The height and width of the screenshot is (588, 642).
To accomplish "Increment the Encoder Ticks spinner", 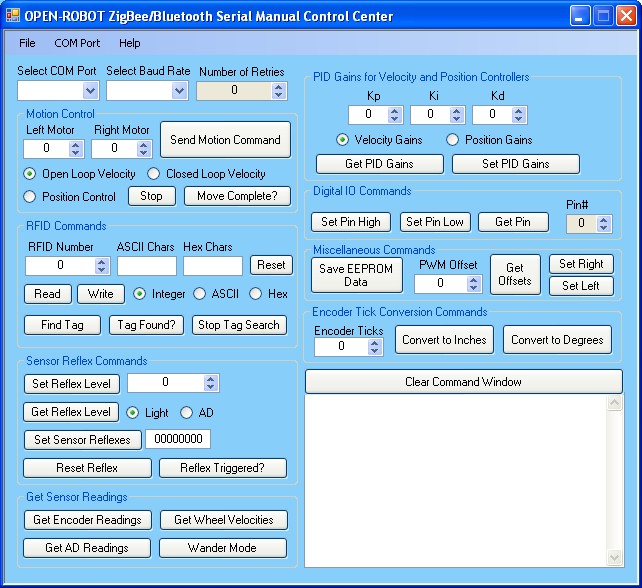I will click(x=374, y=342).
